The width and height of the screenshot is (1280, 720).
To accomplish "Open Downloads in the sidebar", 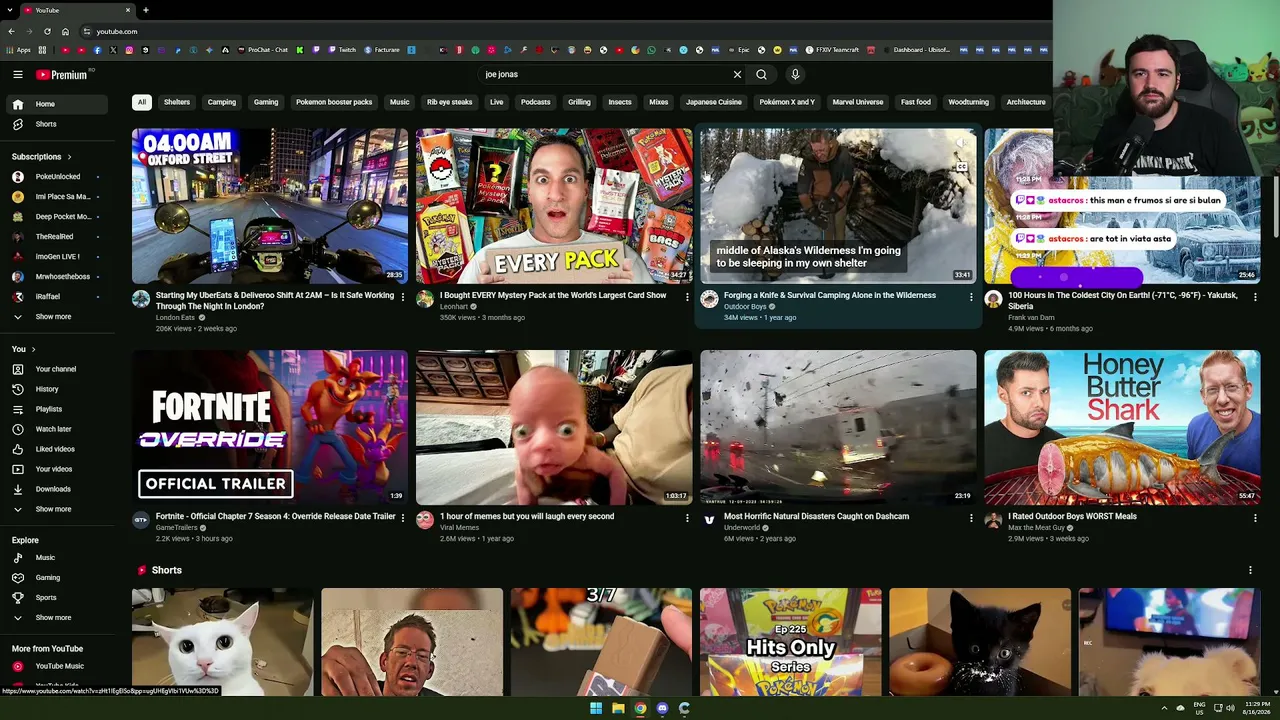I will 58,489.
